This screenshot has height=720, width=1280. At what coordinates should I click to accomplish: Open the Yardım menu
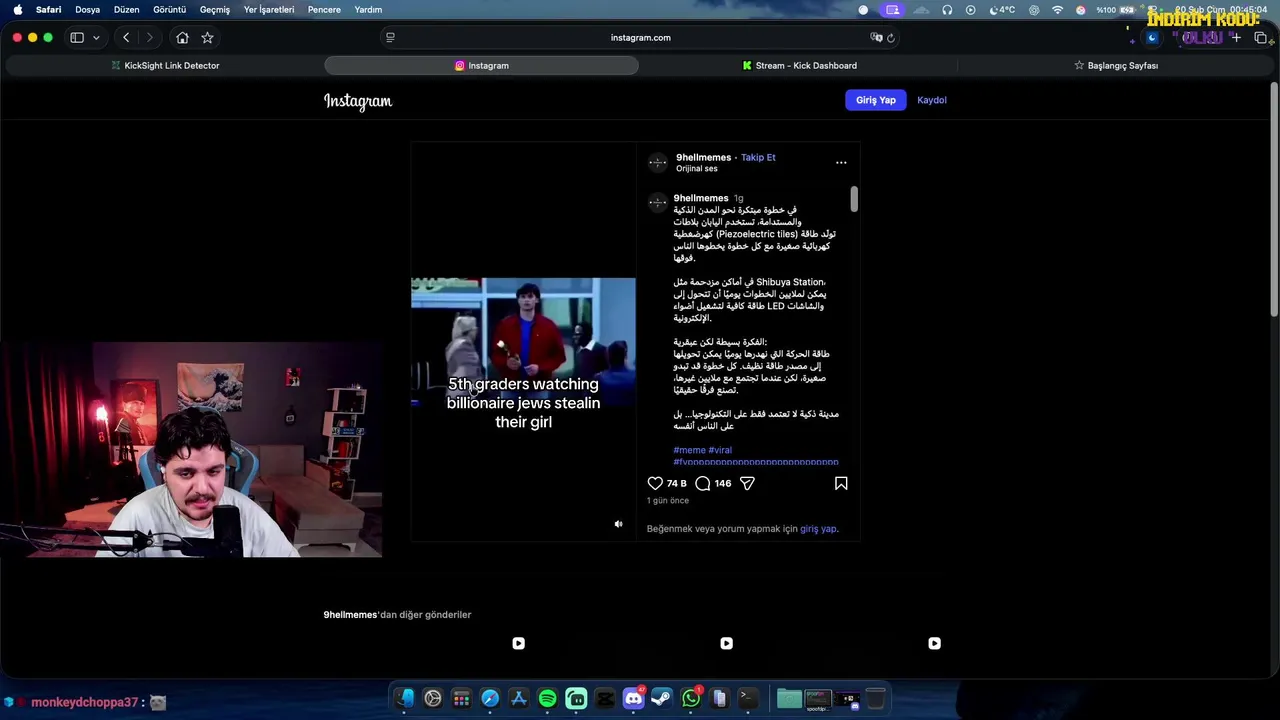[x=368, y=10]
